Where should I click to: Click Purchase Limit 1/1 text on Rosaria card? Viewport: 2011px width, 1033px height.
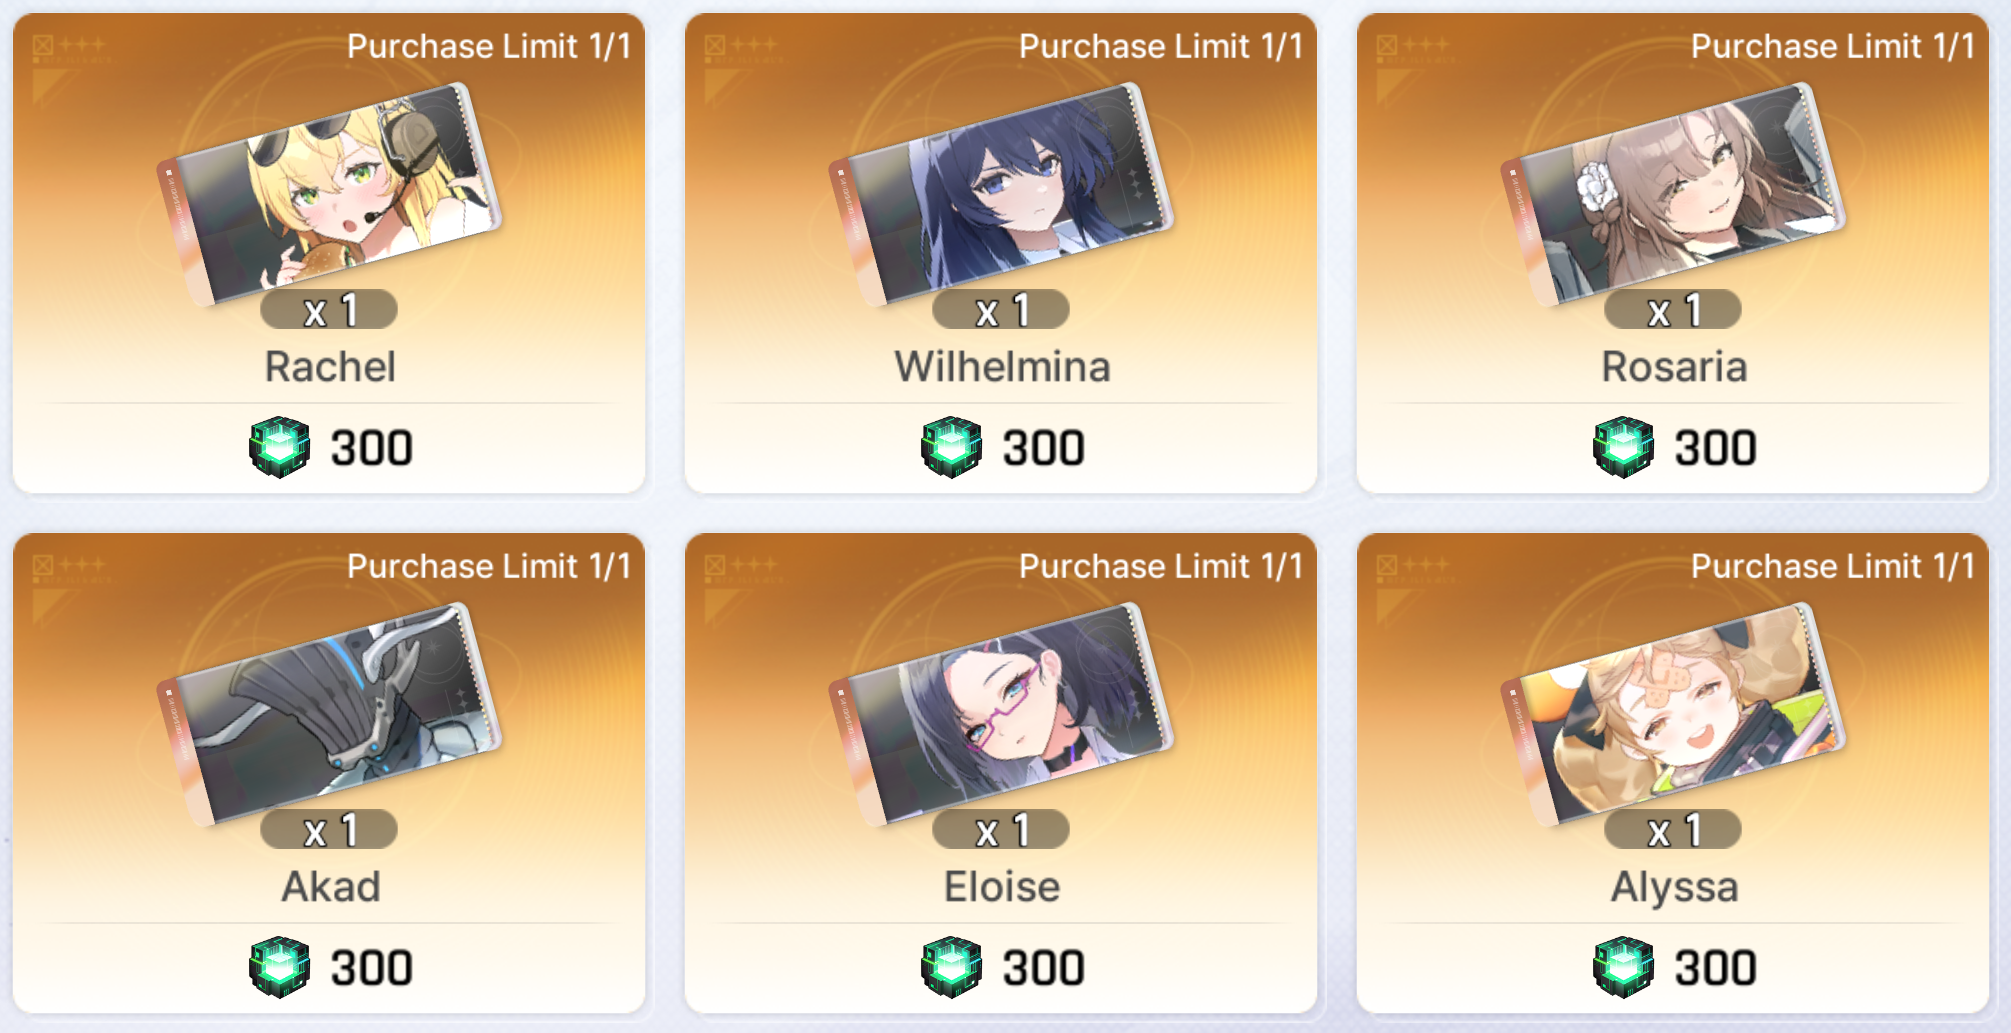tap(1833, 46)
